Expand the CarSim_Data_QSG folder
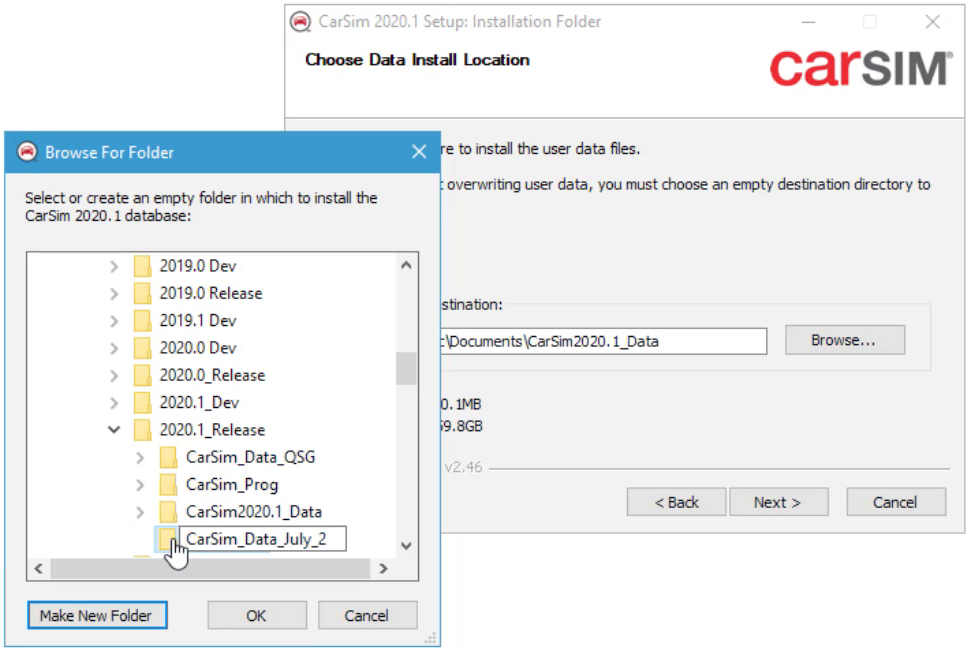 pyautogui.click(x=140, y=457)
